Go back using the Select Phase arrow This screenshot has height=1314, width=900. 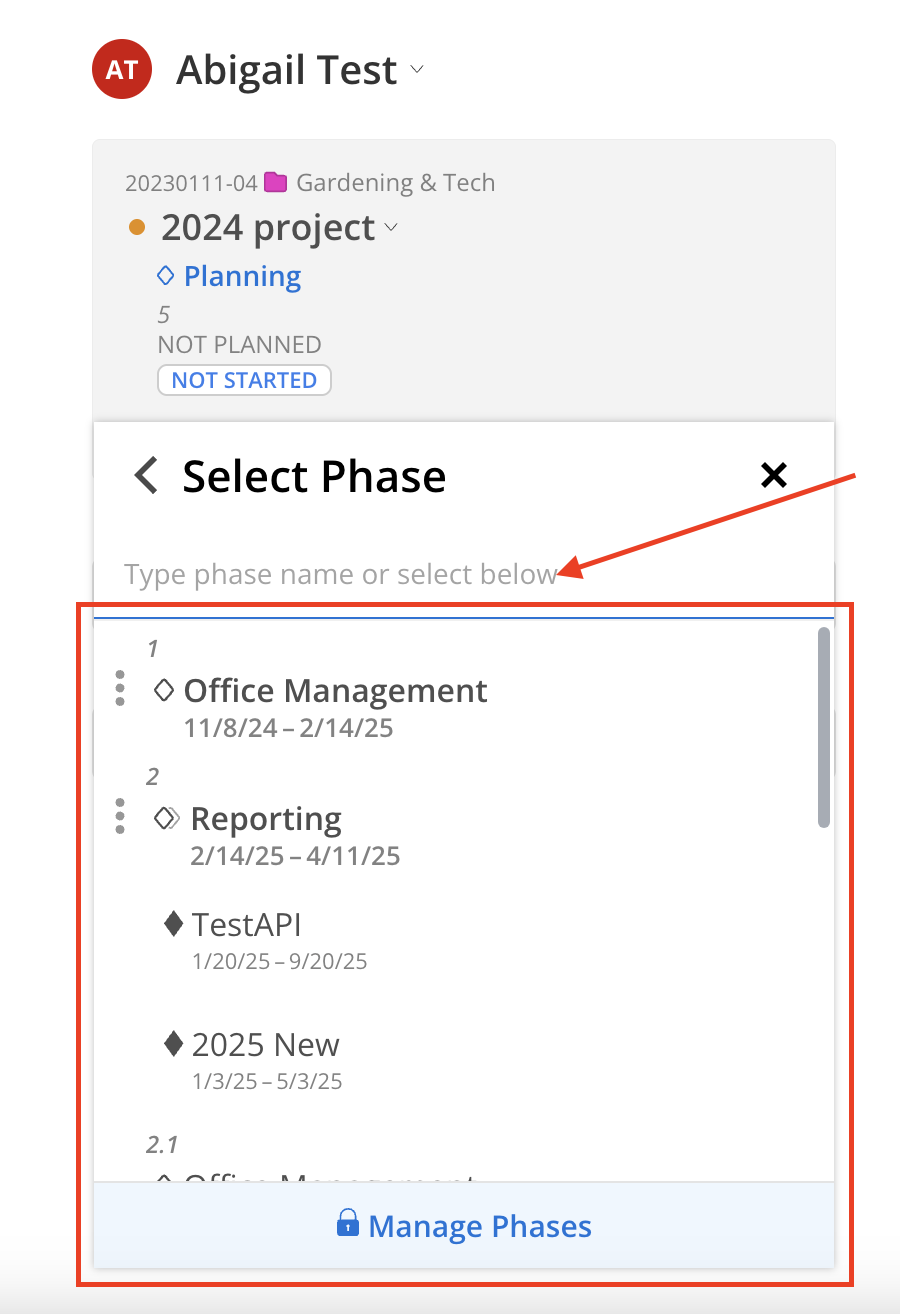coord(146,475)
